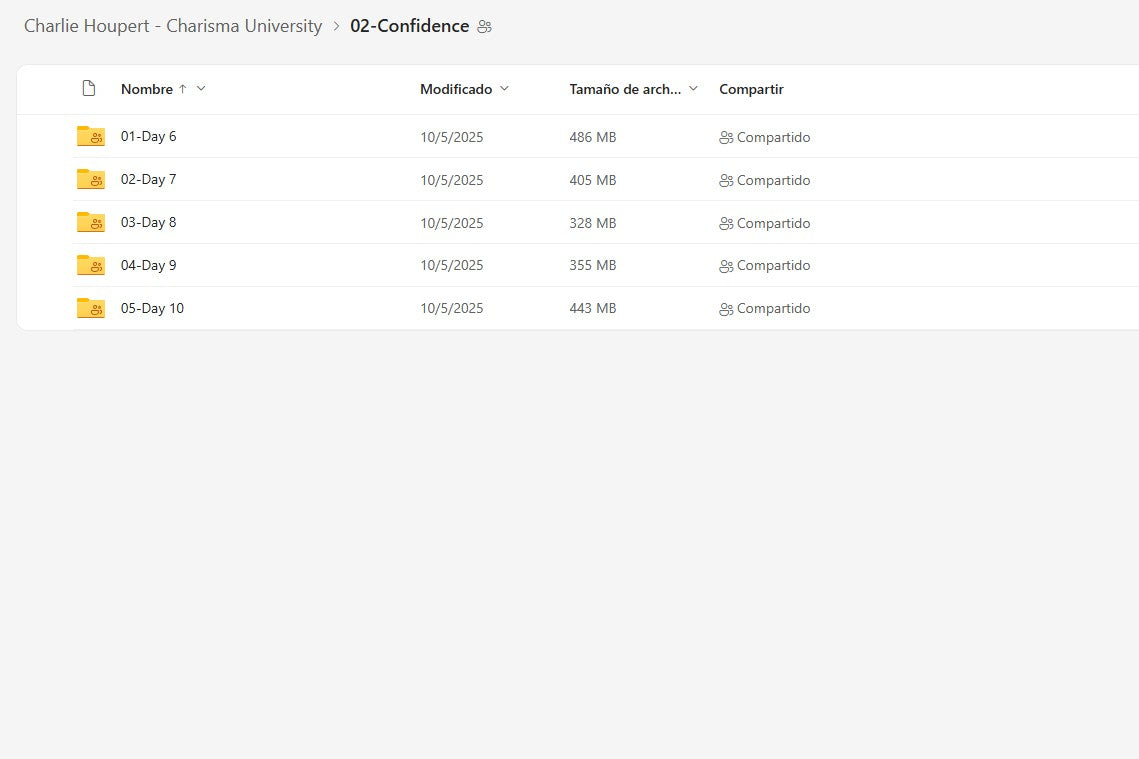Image resolution: width=1139 pixels, height=759 pixels.
Task: Click the file type column header icon
Action: point(89,89)
